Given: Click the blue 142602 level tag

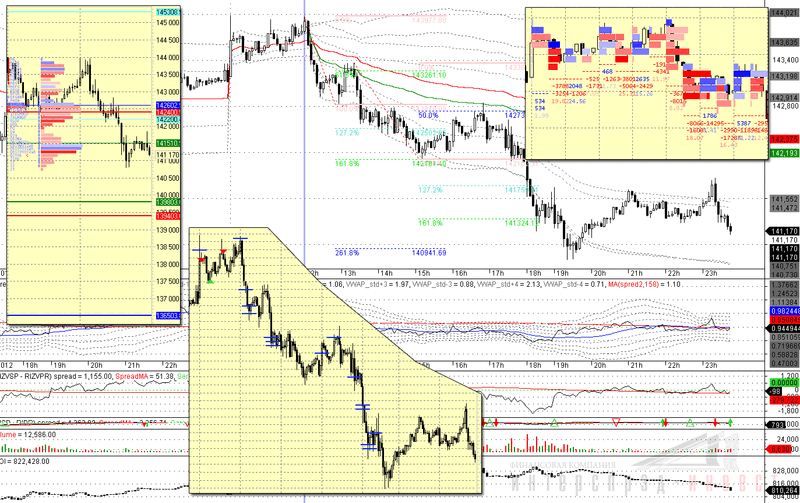Looking at the screenshot, I should (167, 106).
